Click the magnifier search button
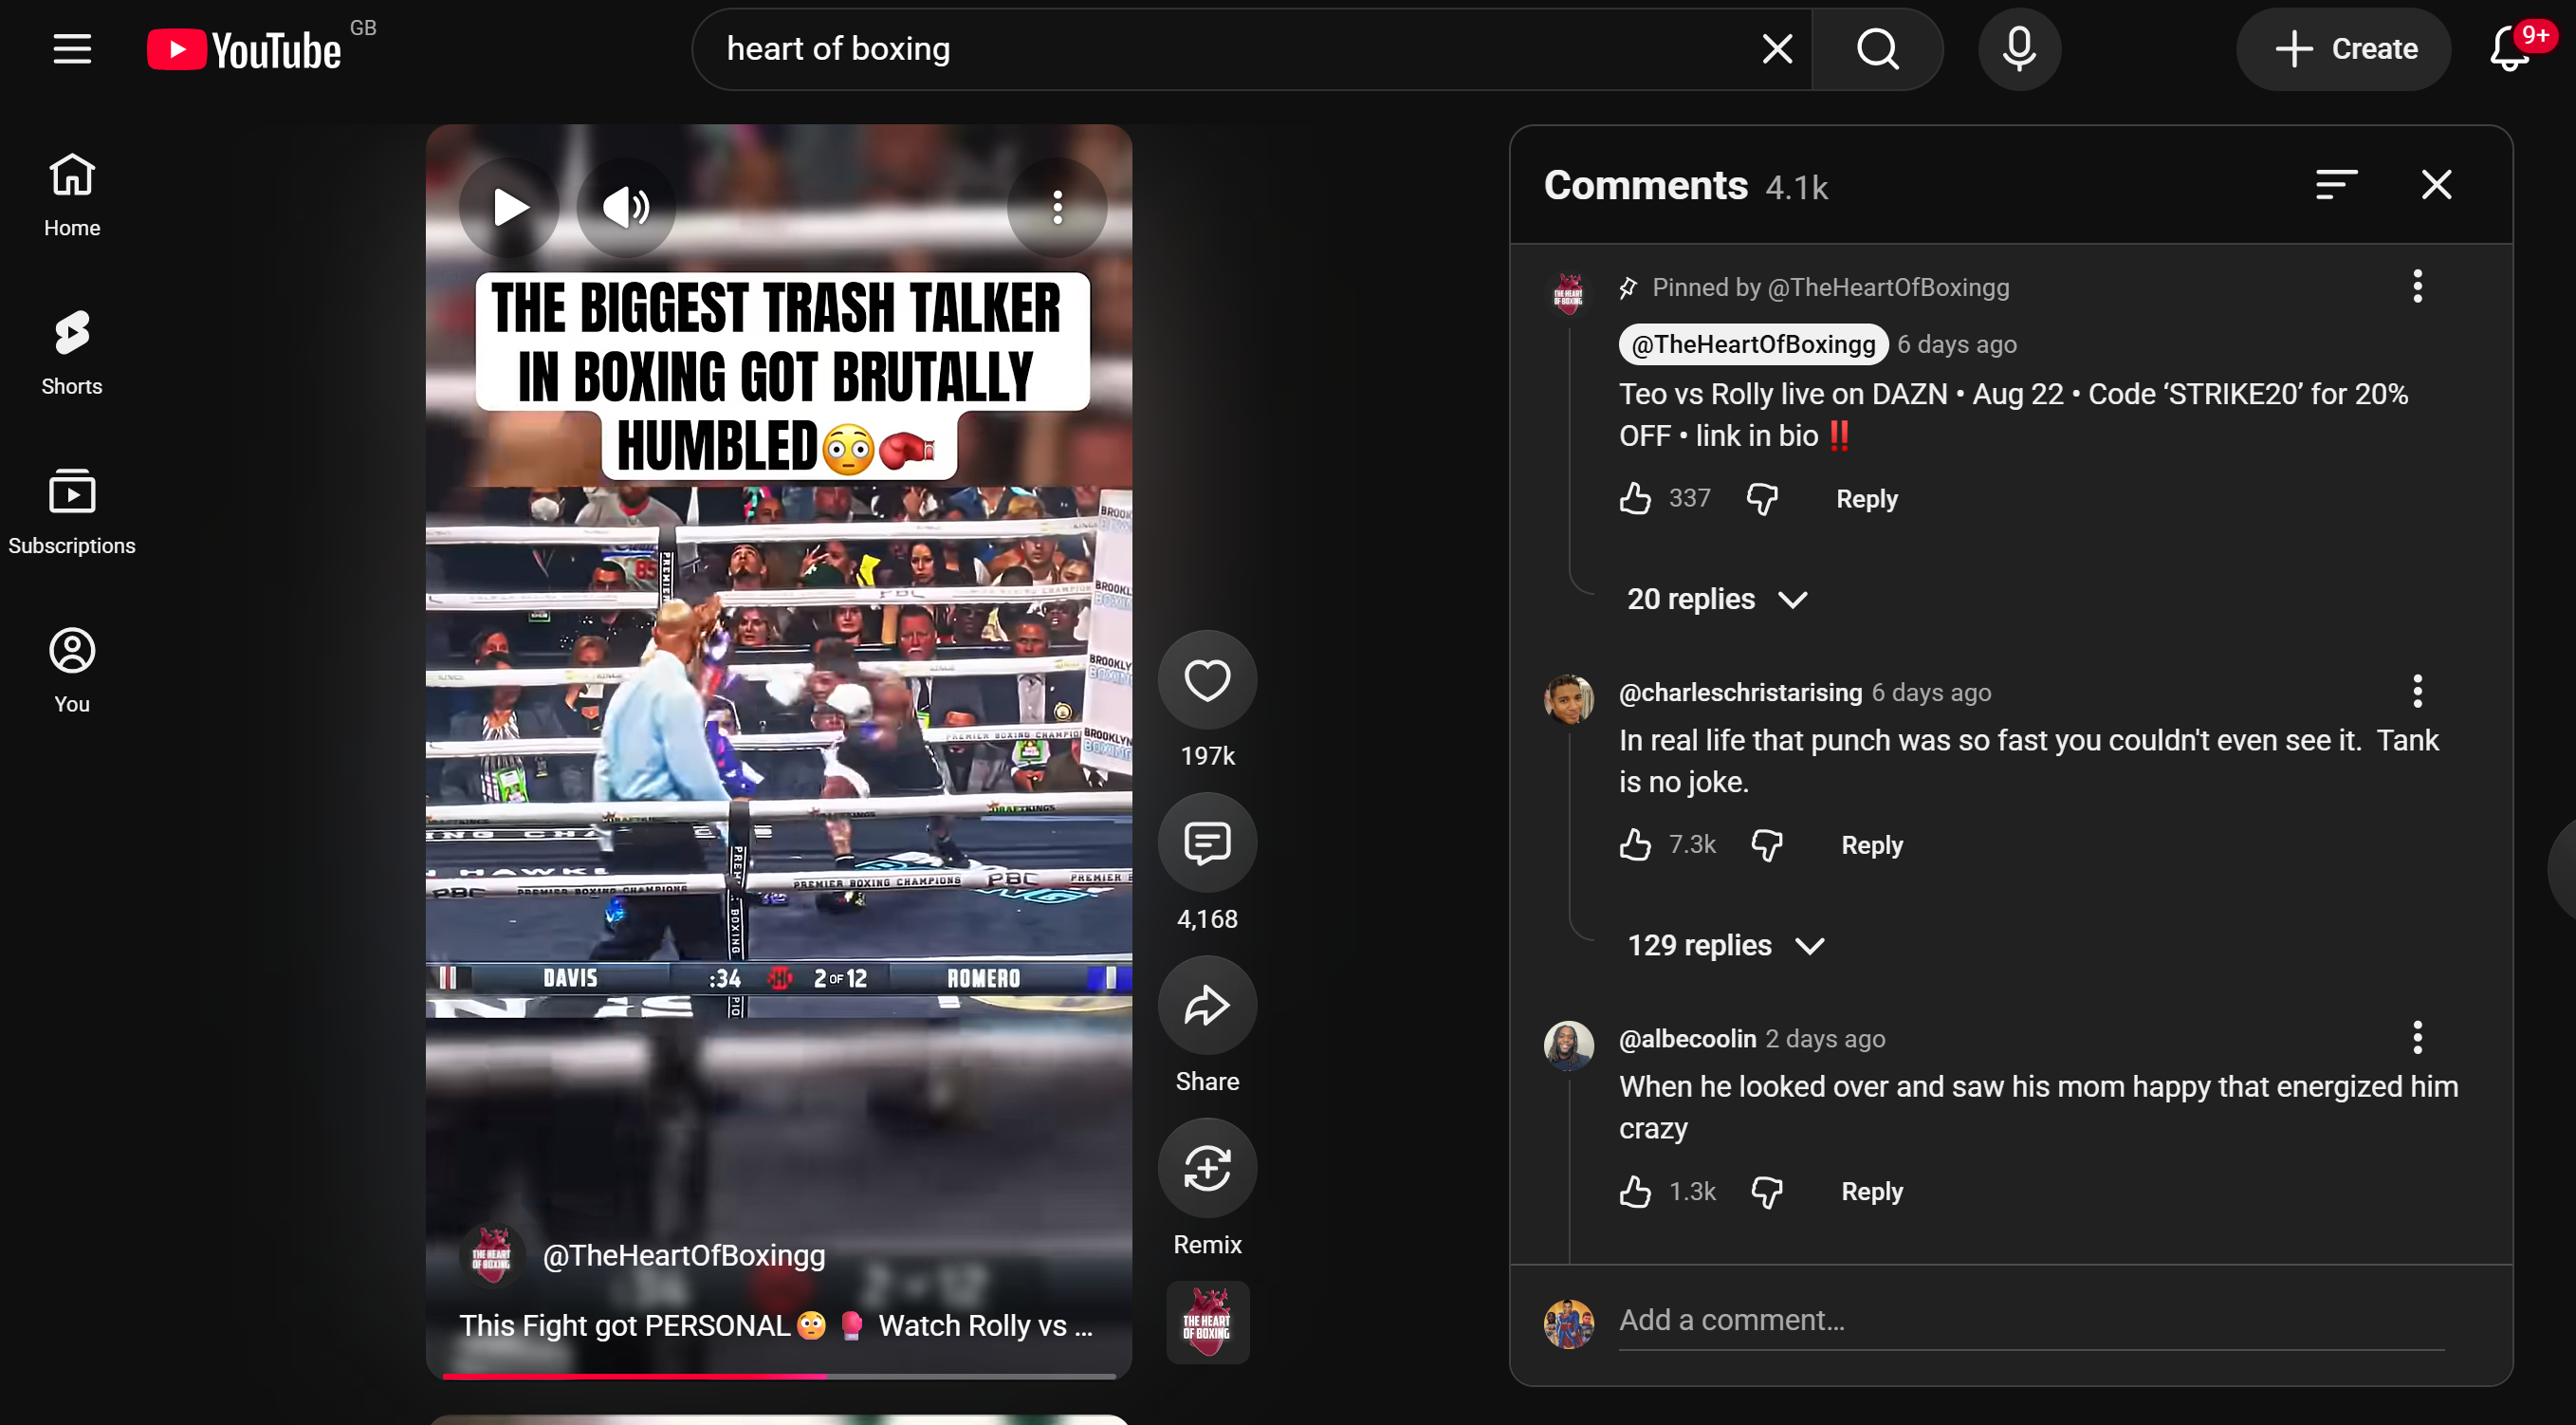 point(1877,48)
